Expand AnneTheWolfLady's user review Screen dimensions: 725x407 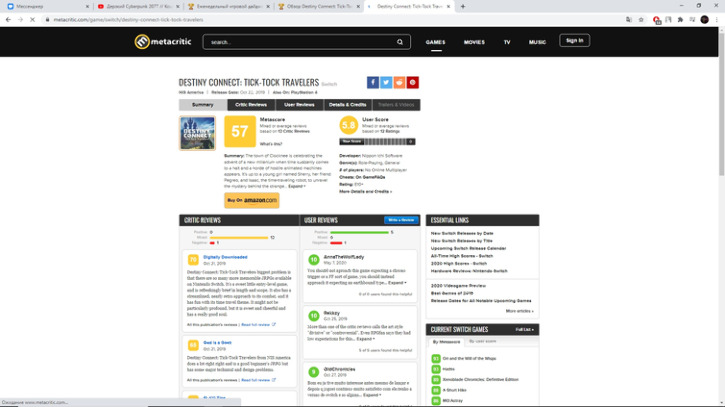tap(397, 283)
